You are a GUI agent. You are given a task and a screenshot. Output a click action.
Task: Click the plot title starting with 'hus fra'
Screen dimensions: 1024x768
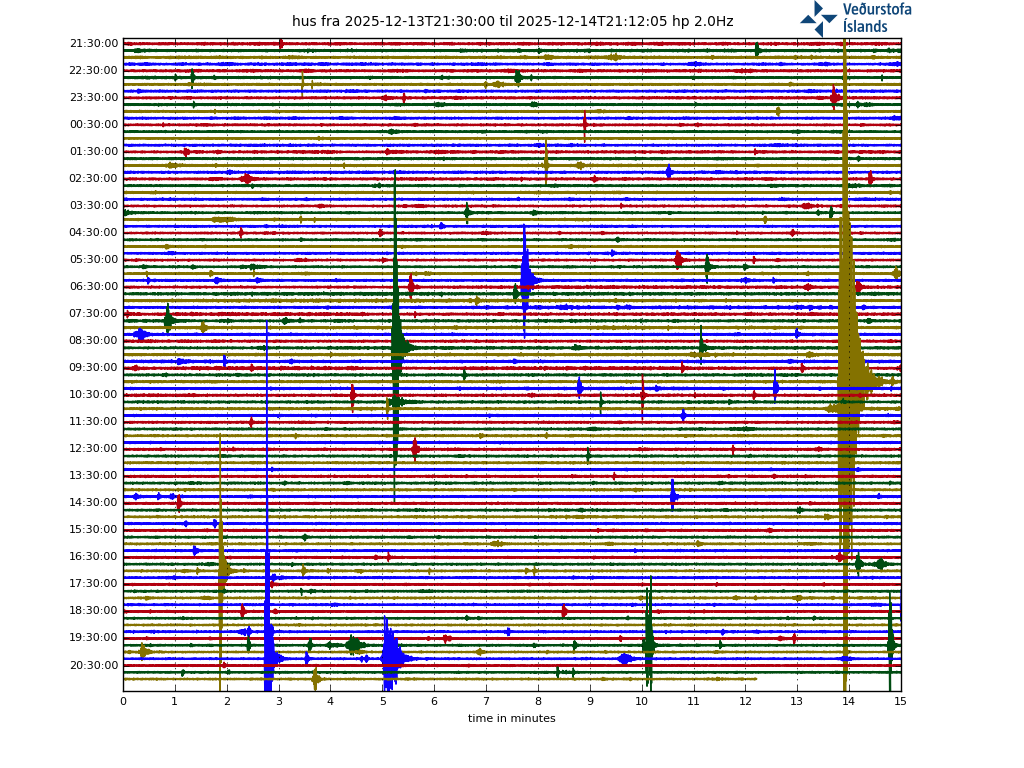coord(512,21)
